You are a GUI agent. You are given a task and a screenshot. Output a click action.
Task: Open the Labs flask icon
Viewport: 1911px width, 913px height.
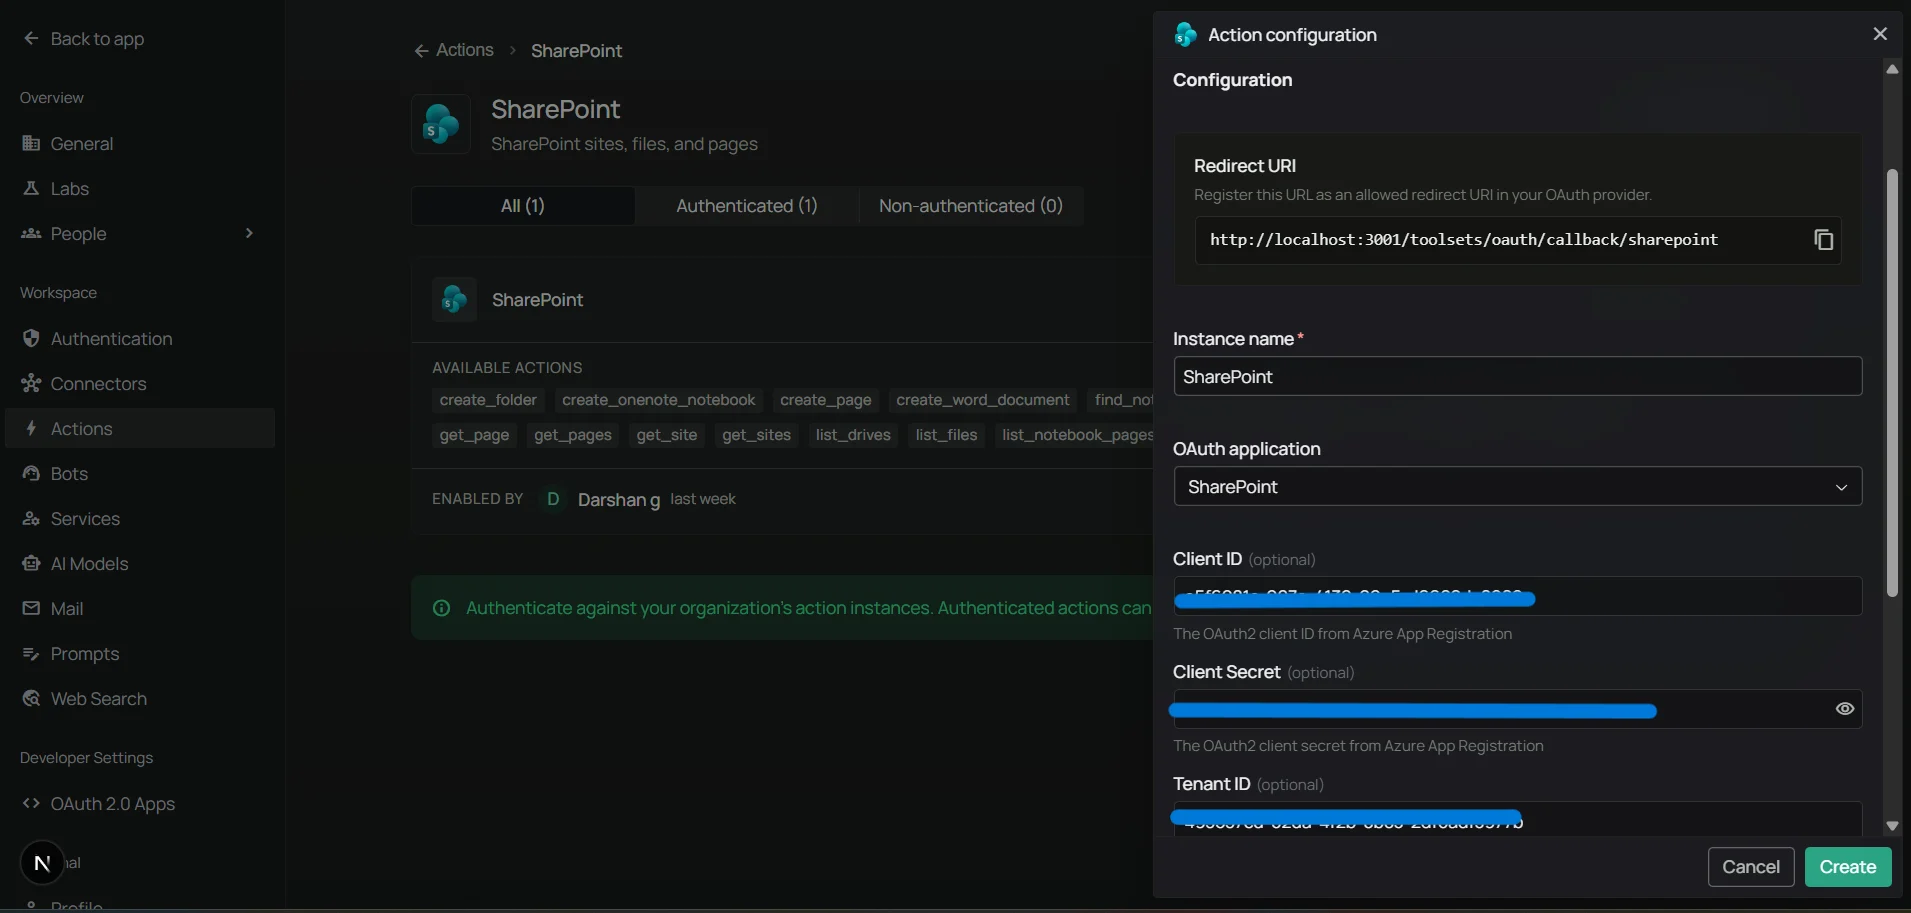click(31, 188)
